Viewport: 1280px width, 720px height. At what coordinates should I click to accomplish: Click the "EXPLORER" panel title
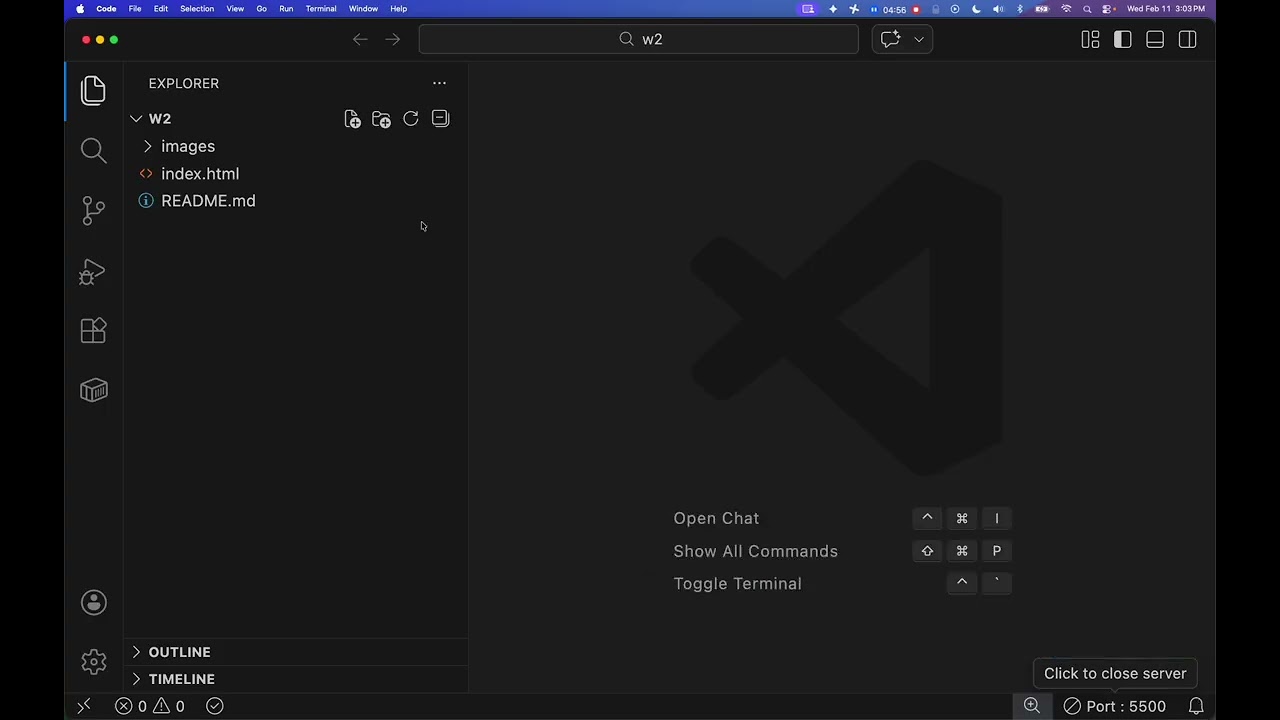[184, 84]
